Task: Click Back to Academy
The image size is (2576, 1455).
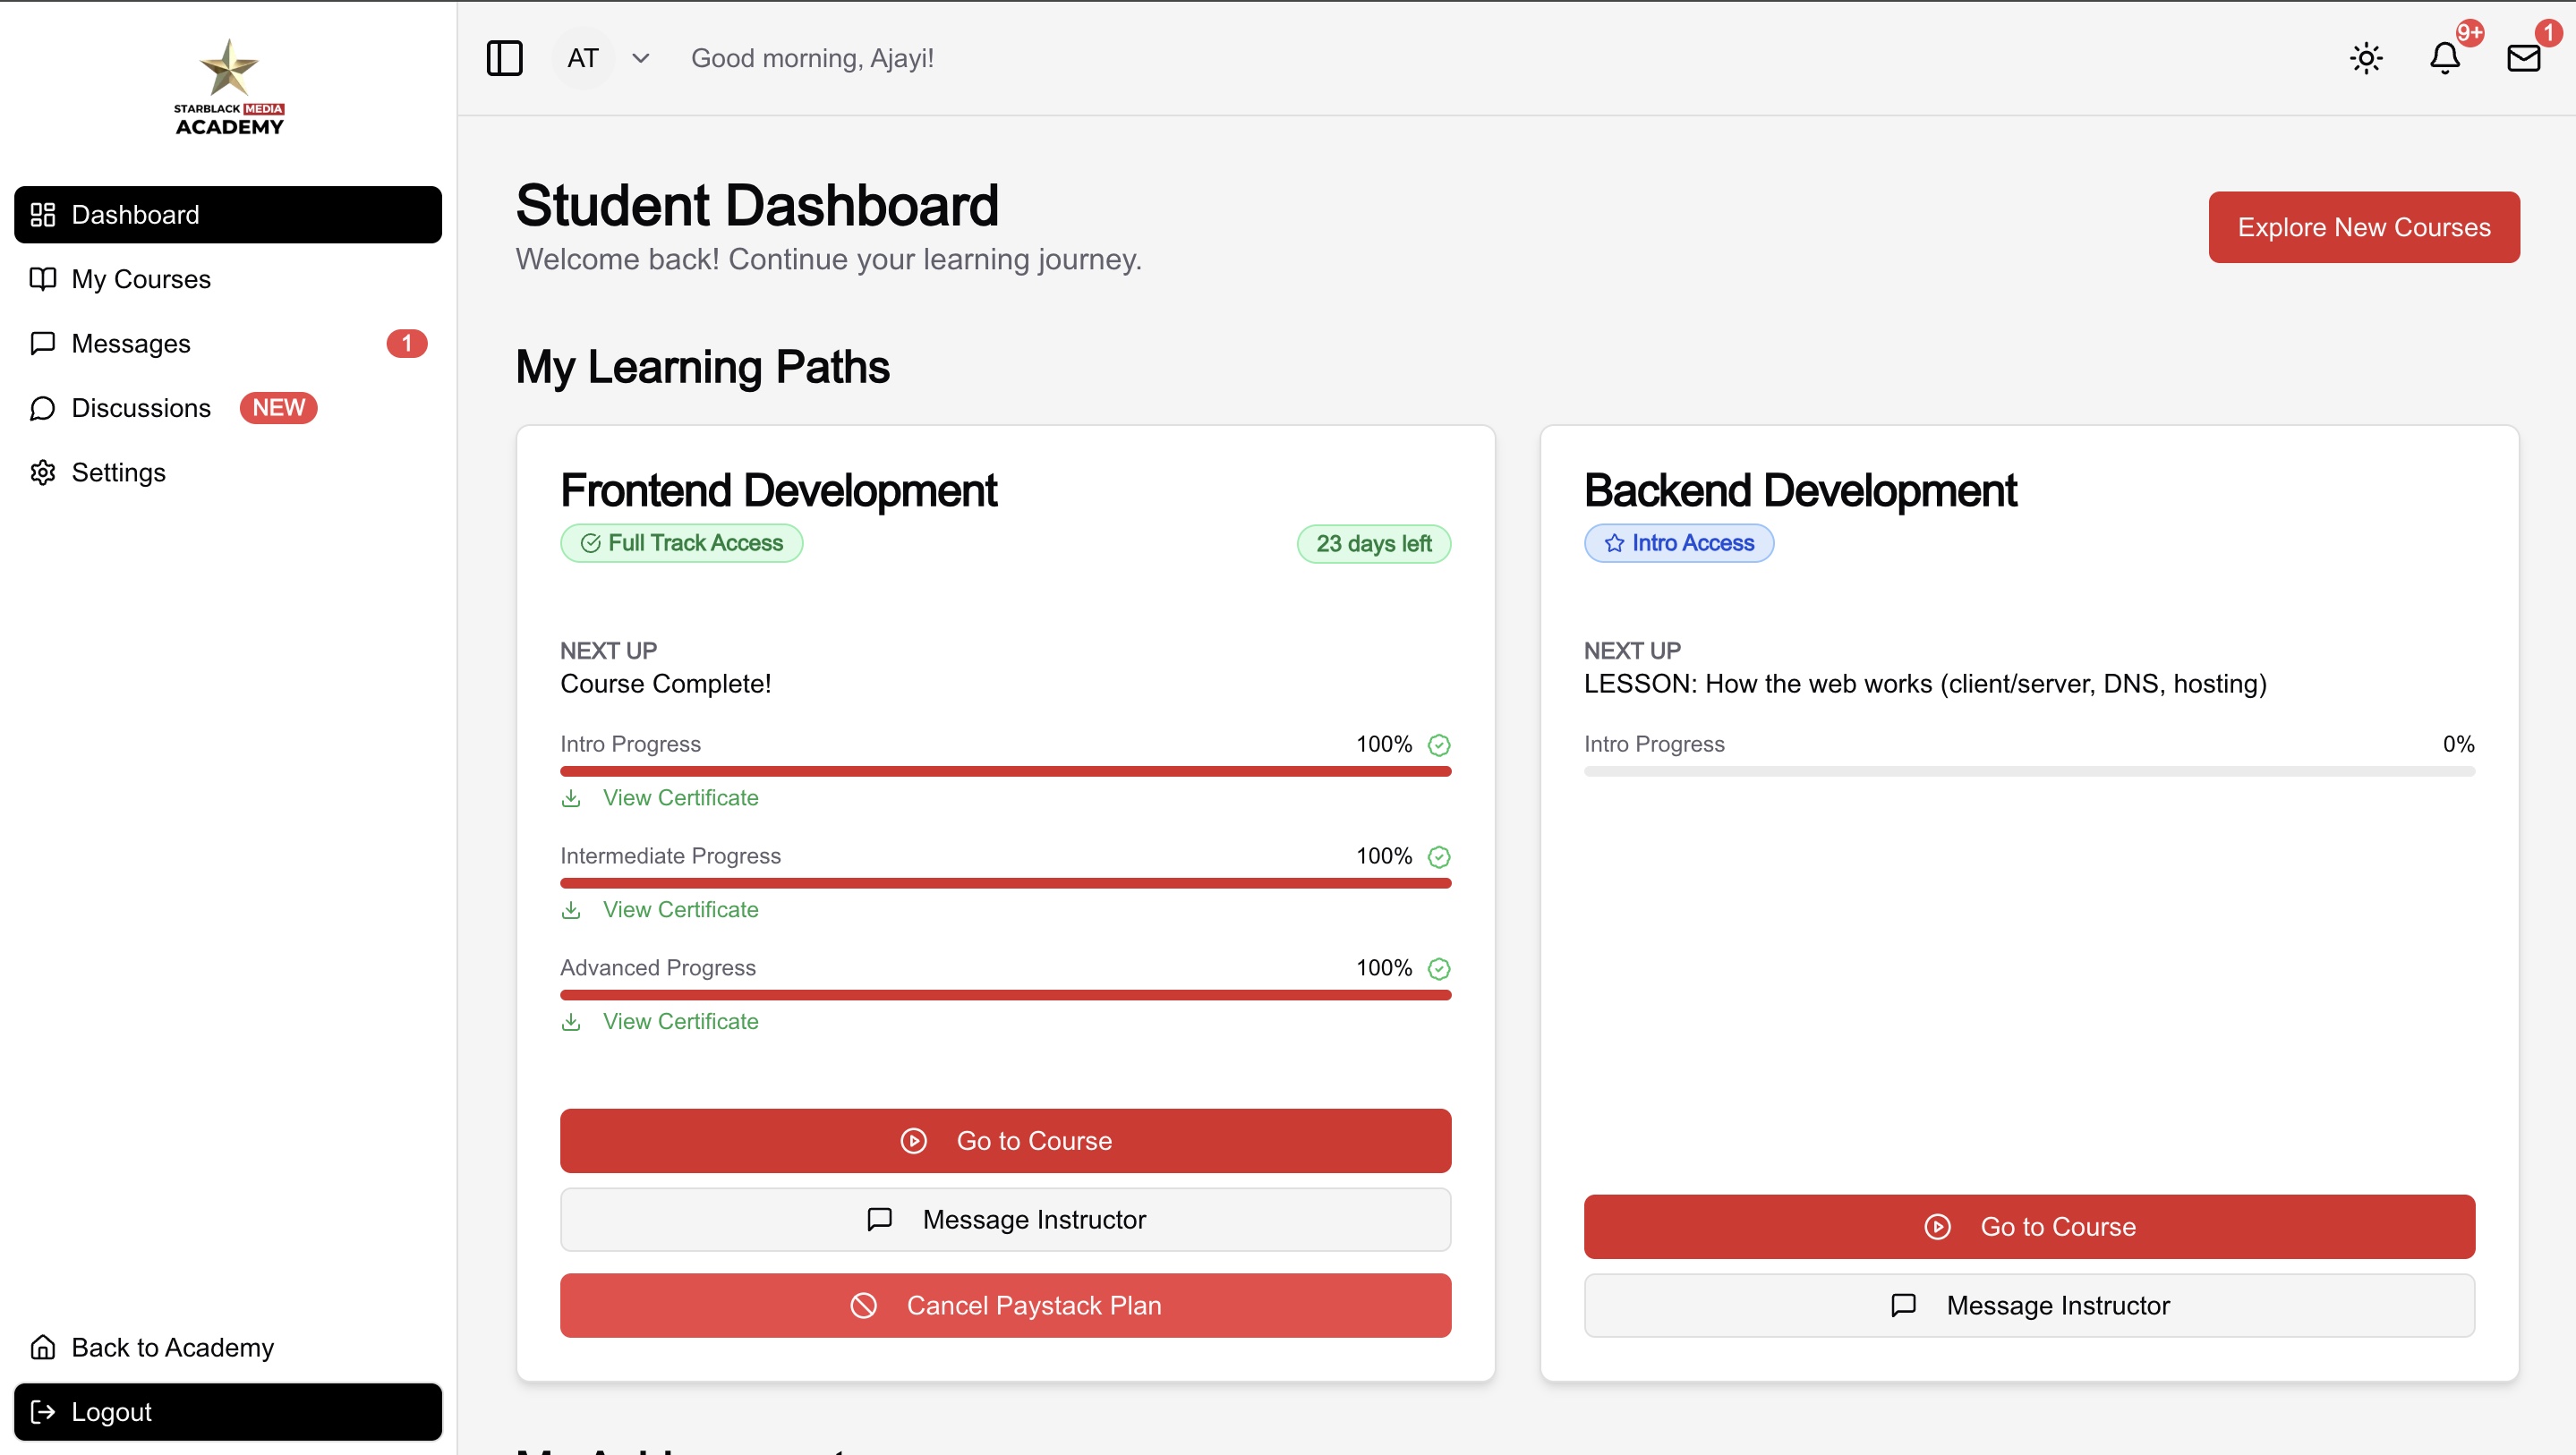Action: click(172, 1347)
